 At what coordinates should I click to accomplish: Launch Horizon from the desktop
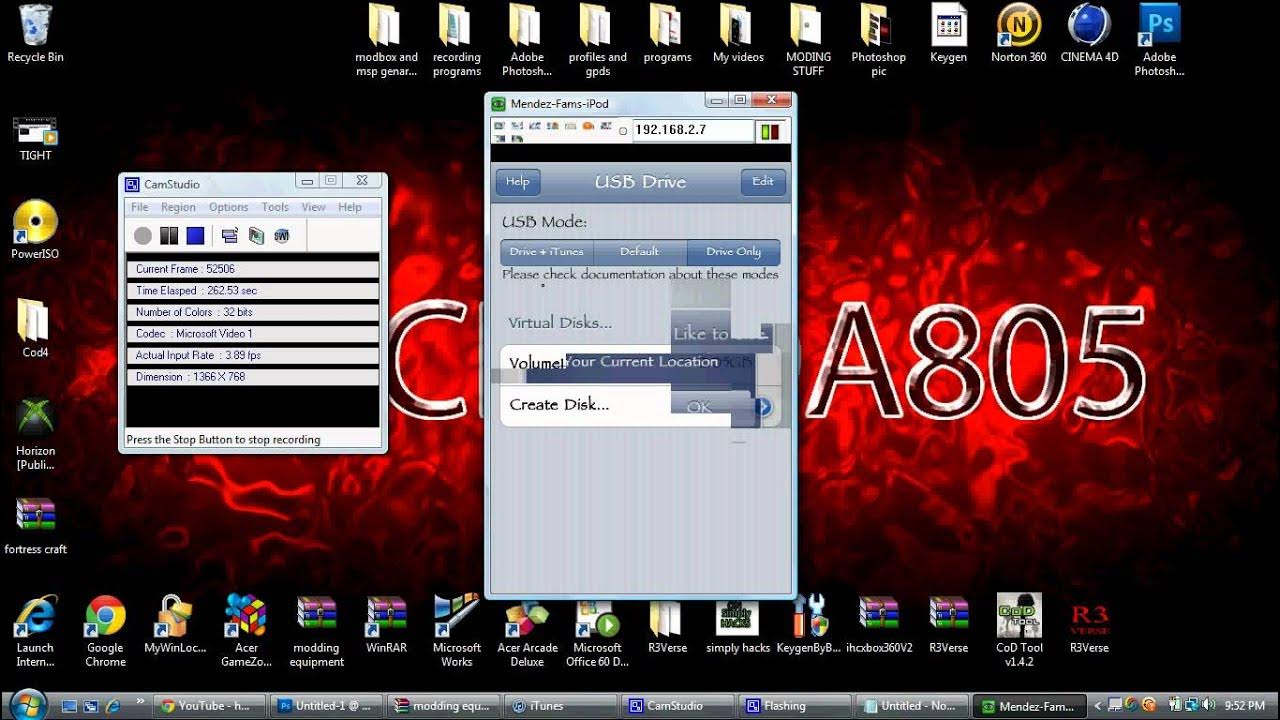pyautogui.click(x=36, y=433)
